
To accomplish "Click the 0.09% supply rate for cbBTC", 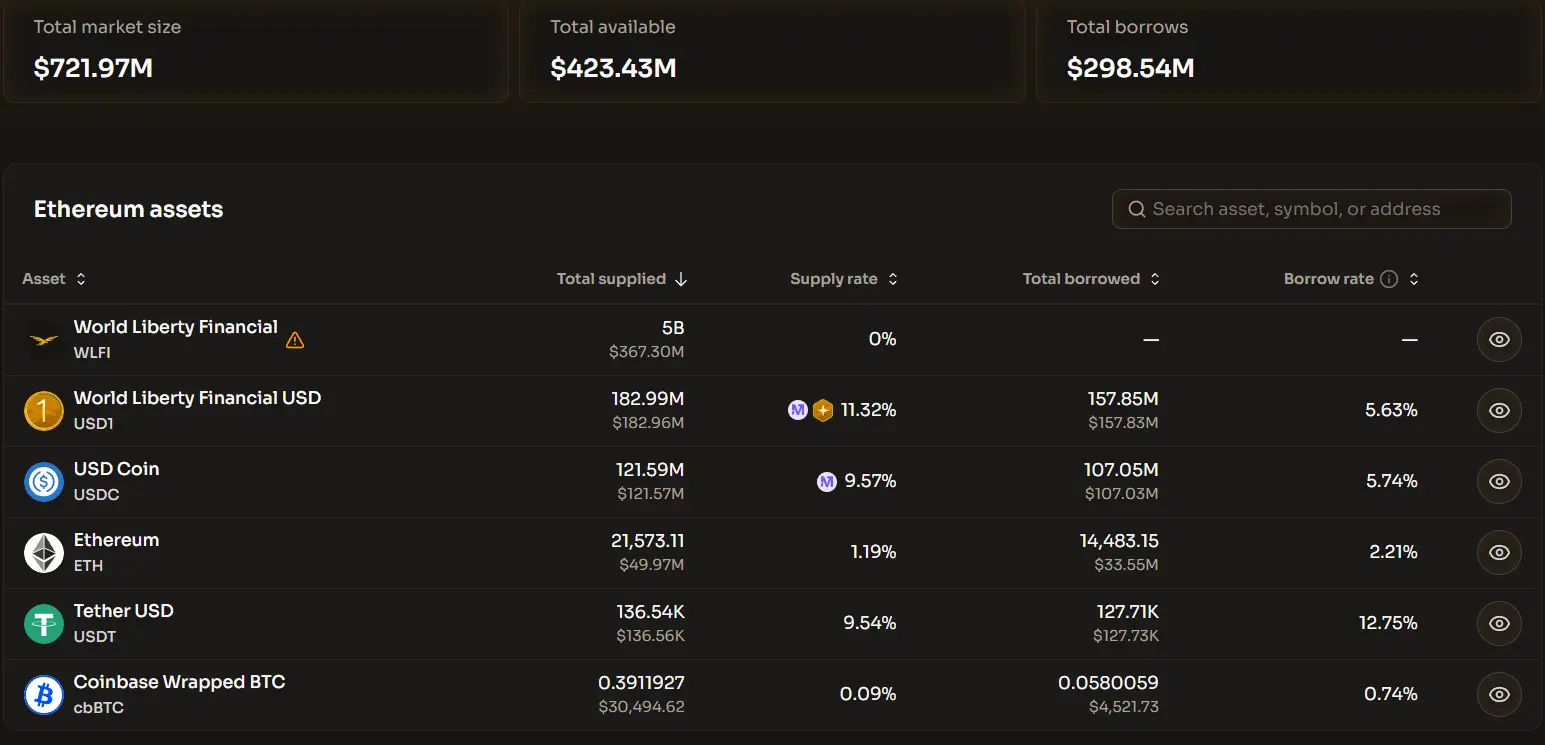I will pos(868,694).
